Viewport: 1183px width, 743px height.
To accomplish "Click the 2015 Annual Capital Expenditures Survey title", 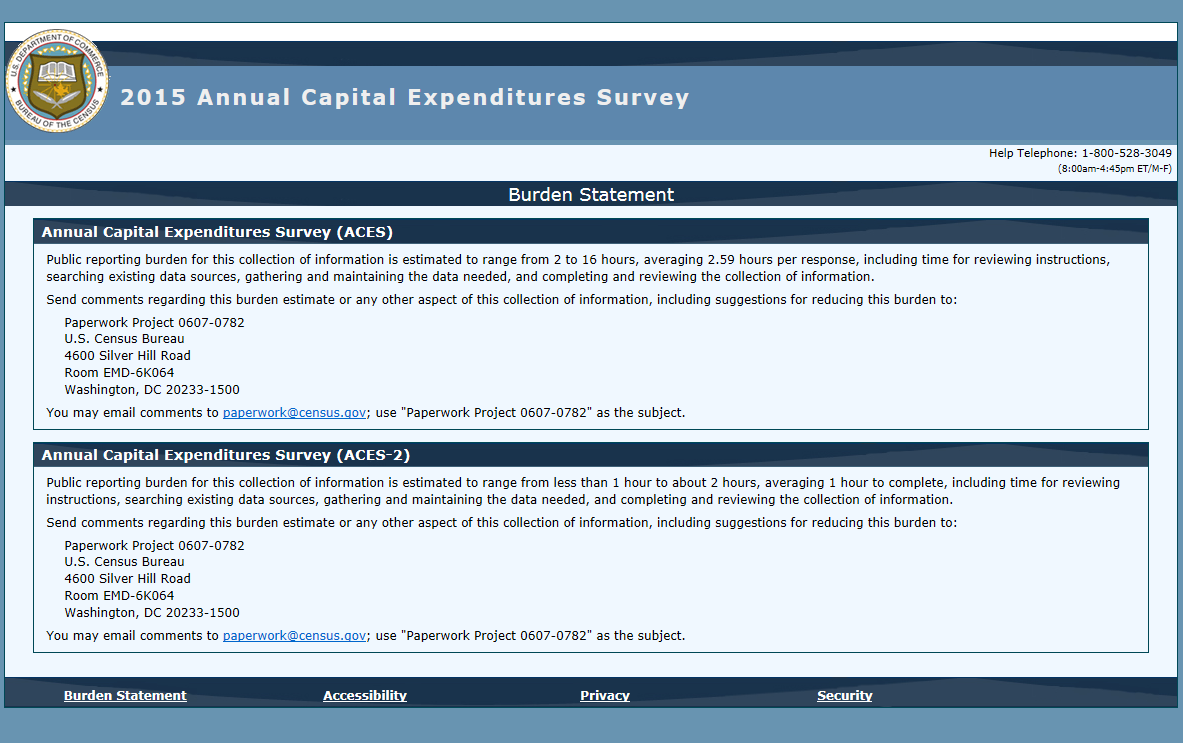I will [x=405, y=97].
